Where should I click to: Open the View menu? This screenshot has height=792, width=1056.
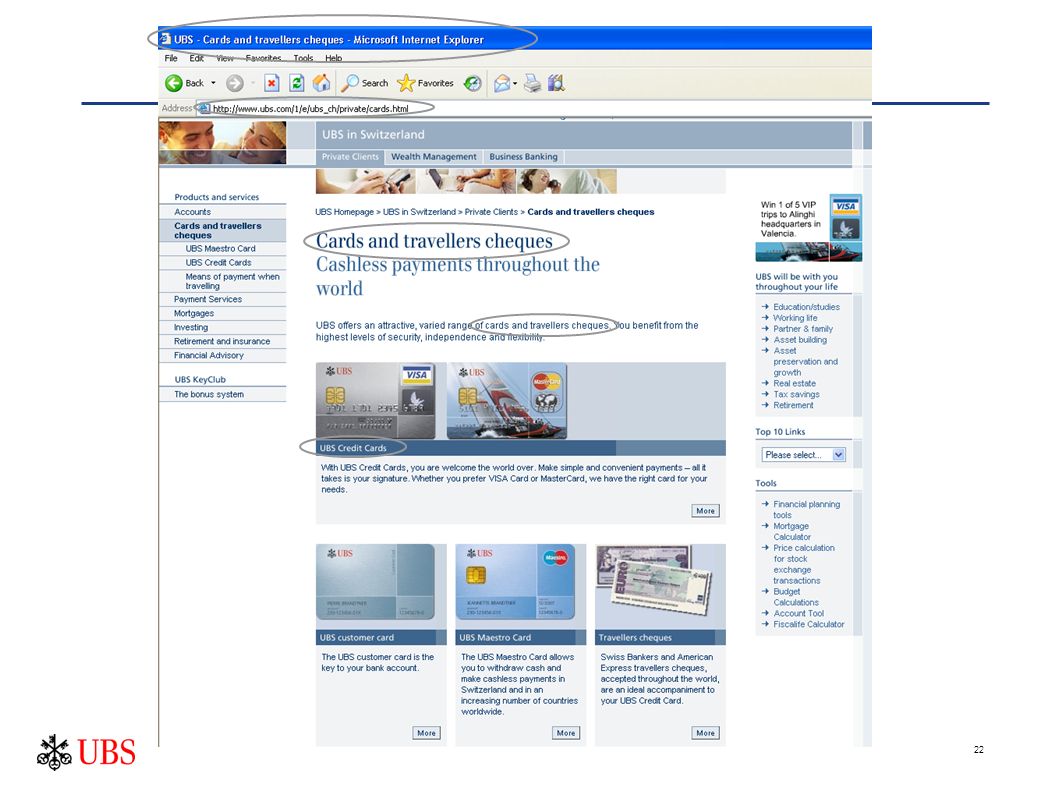(x=225, y=59)
